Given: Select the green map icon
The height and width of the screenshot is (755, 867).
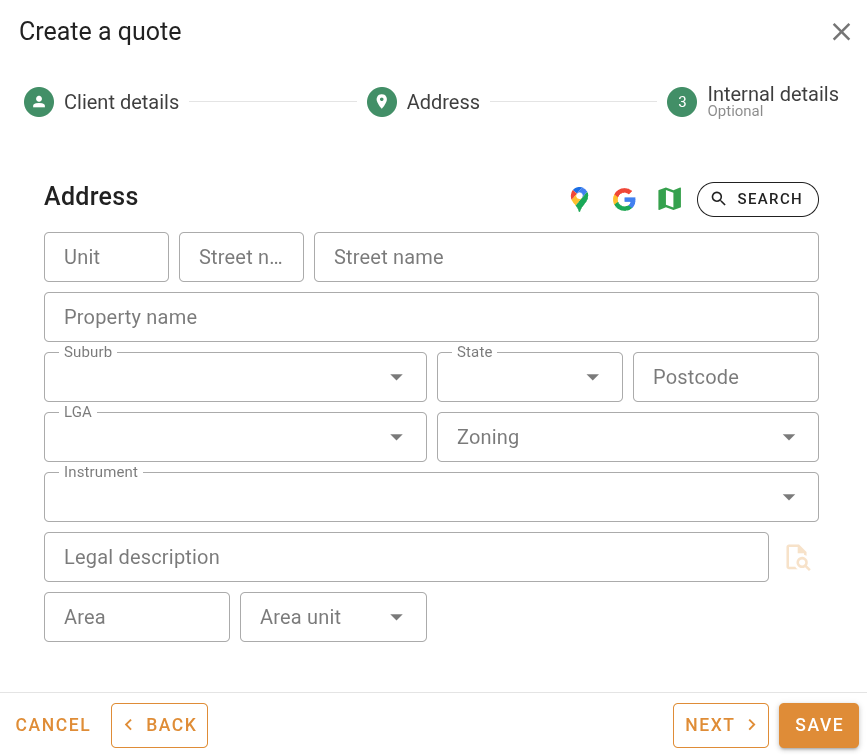Looking at the screenshot, I should coord(668,199).
